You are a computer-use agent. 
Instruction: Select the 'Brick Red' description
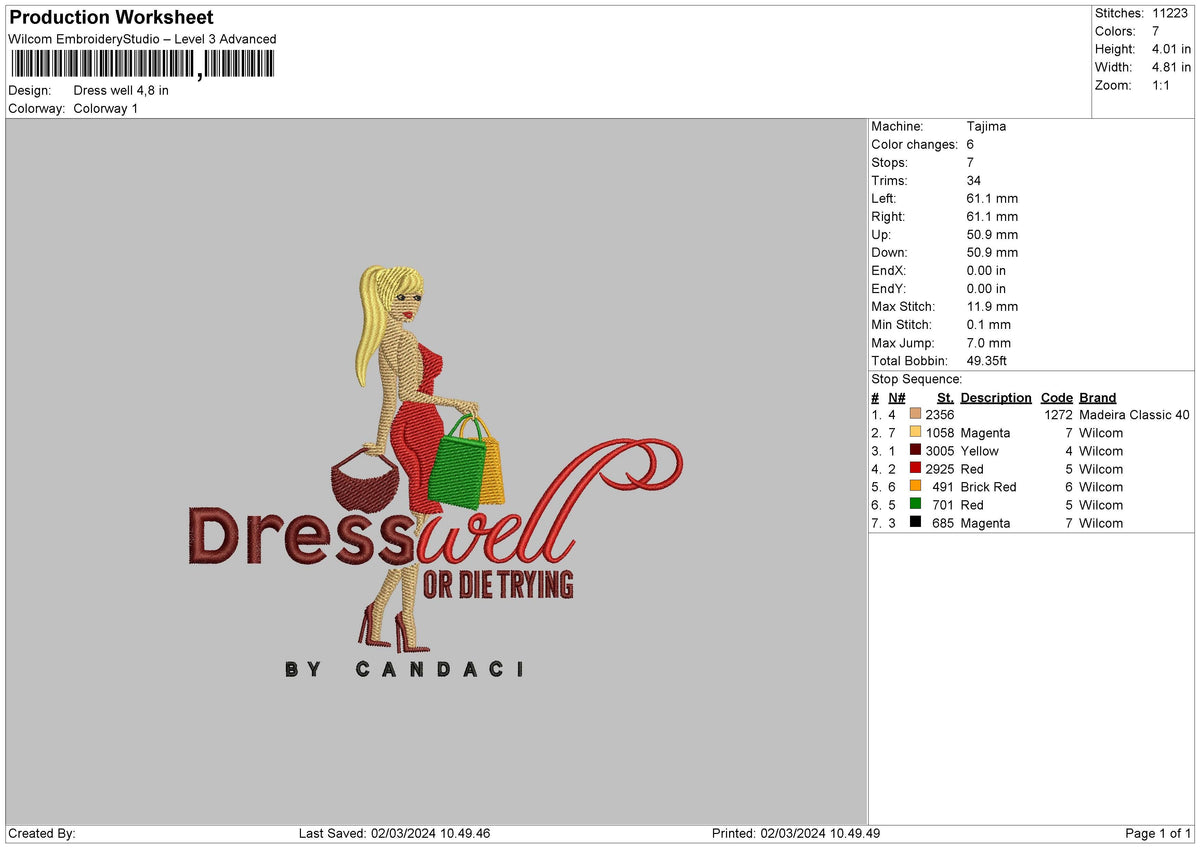click(988, 487)
